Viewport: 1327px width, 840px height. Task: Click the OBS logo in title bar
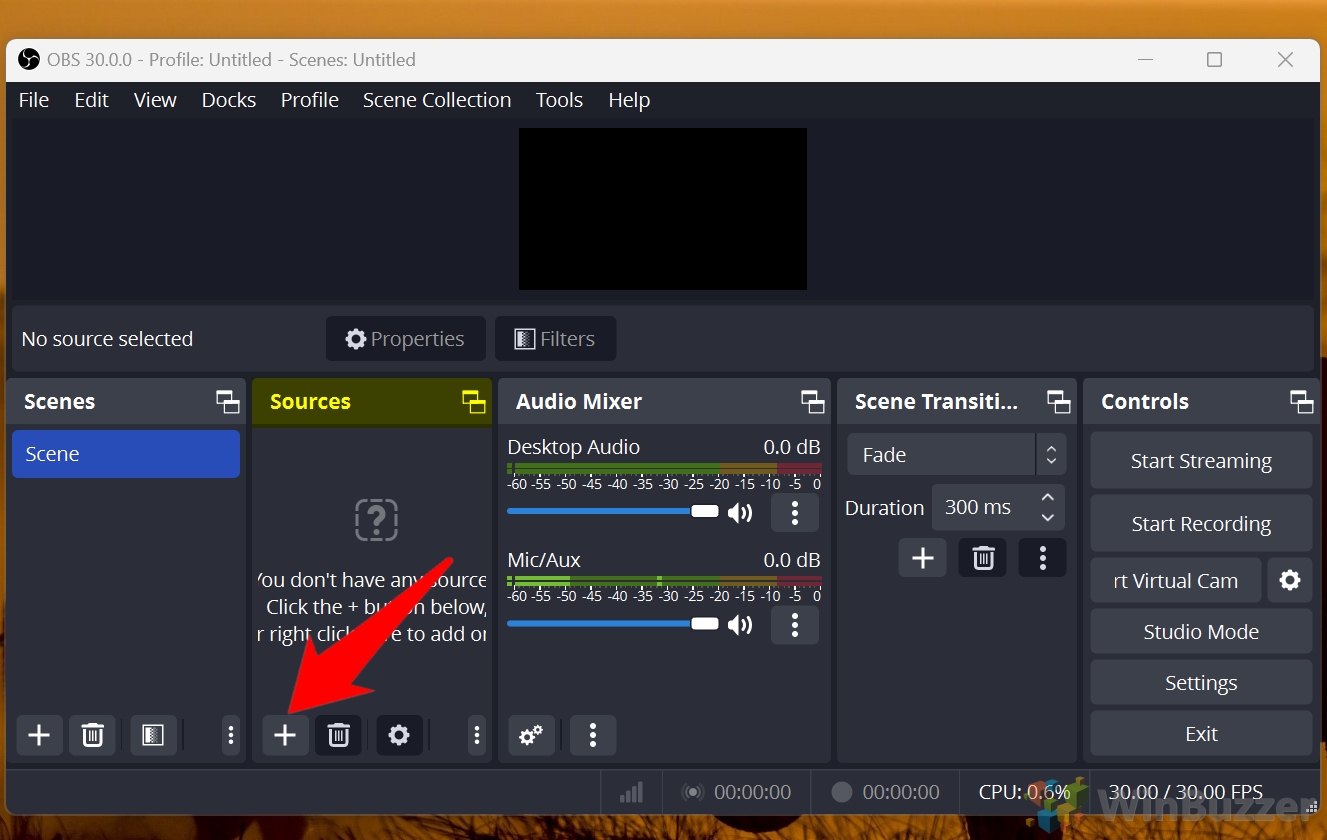pyautogui.click(x=29, y=60)
